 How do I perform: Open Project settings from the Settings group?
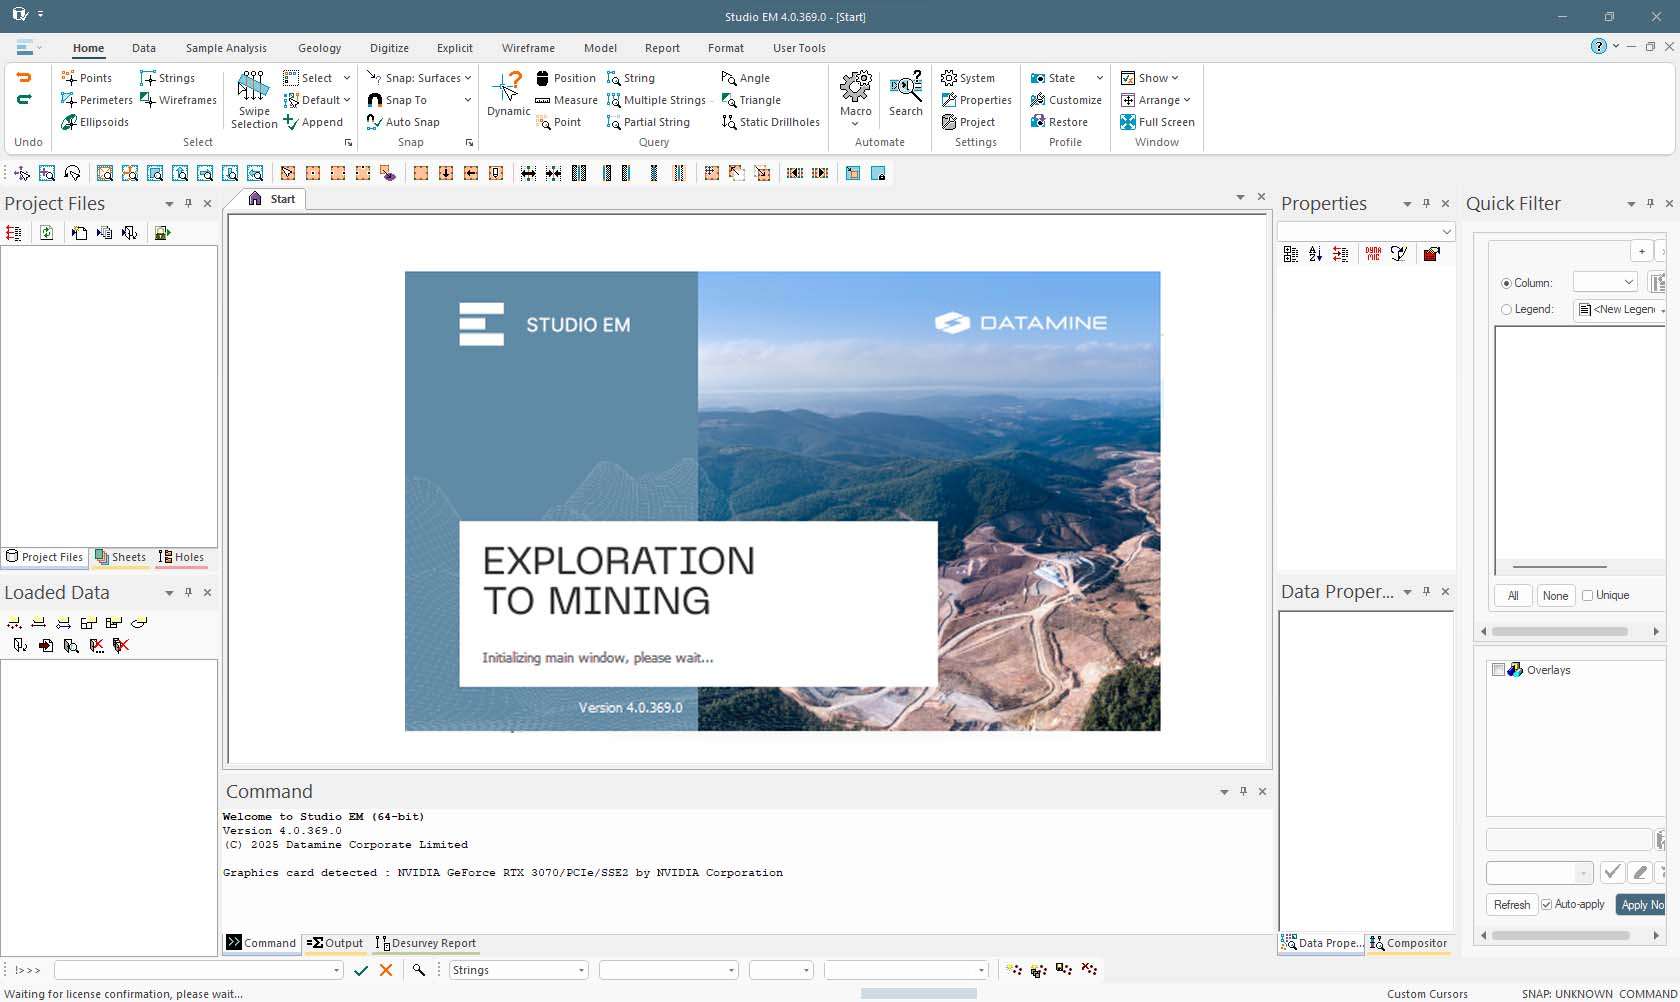coord(970,122)
